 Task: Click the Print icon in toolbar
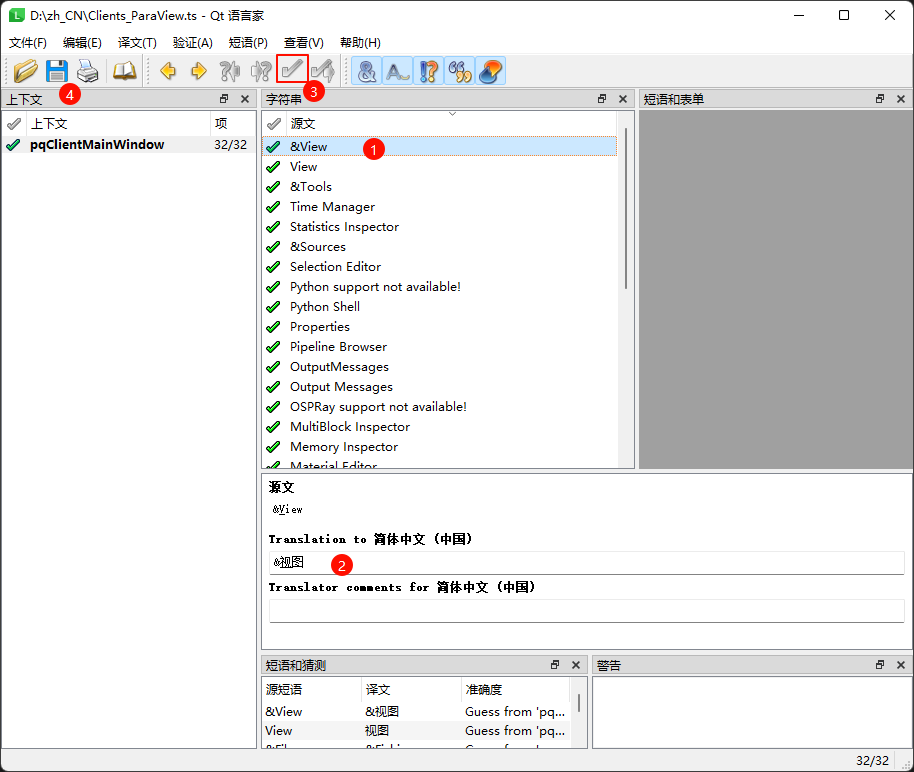88,71
